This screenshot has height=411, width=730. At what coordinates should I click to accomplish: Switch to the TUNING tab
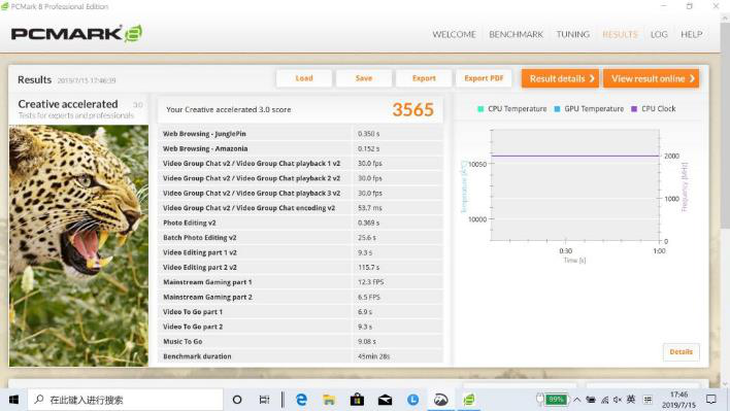click(x=573, y=34)
